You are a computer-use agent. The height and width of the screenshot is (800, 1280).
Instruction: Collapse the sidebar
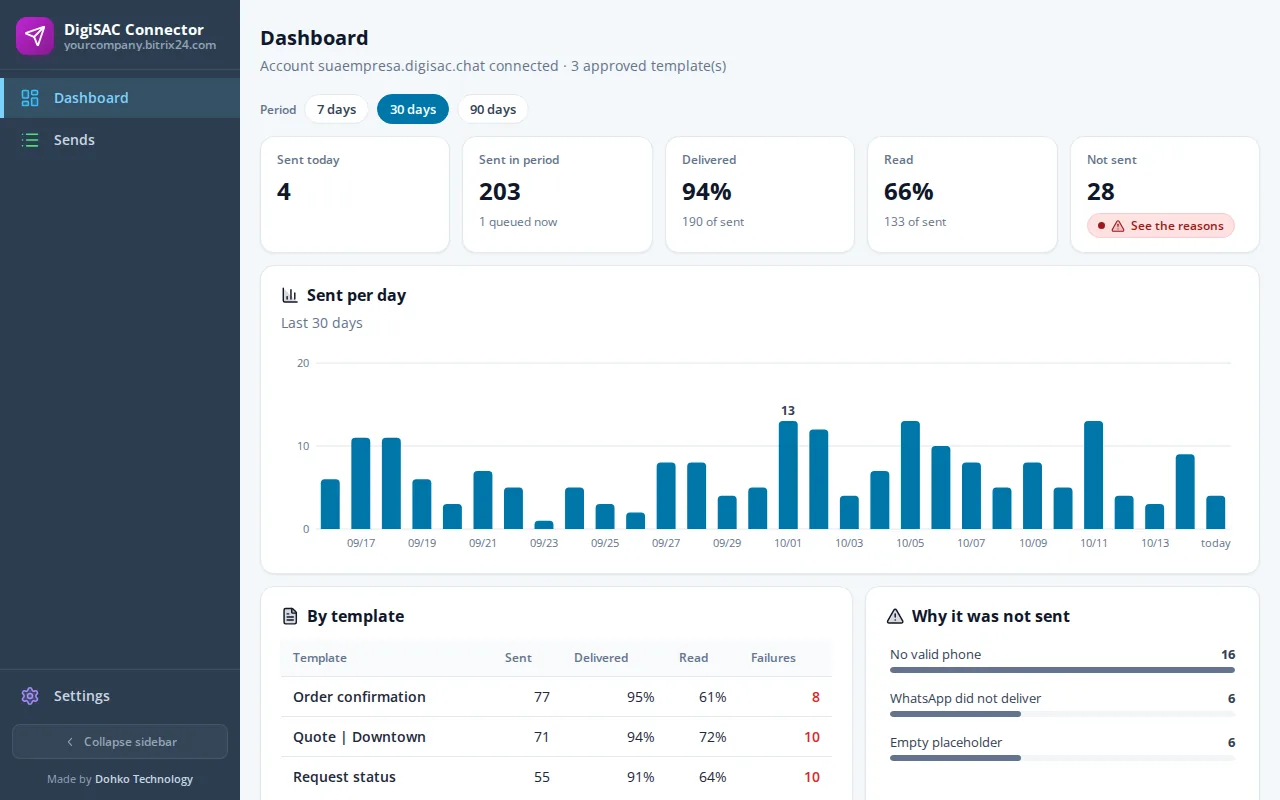pyautogui.click(x=120, y=742)
